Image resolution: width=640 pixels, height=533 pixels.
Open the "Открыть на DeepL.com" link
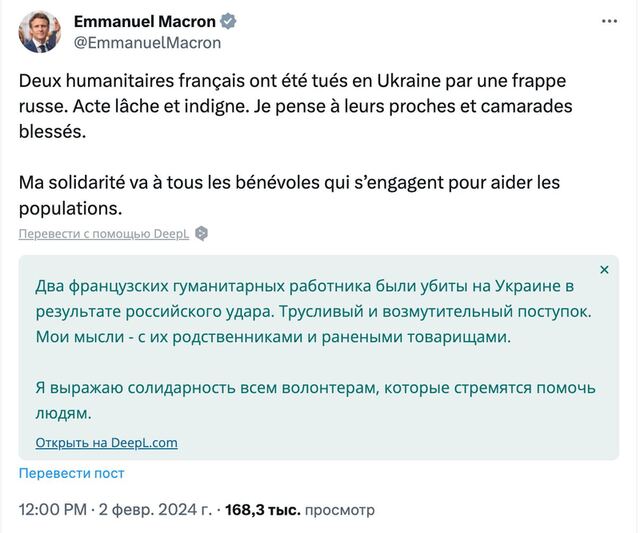(x=106, y=442)
